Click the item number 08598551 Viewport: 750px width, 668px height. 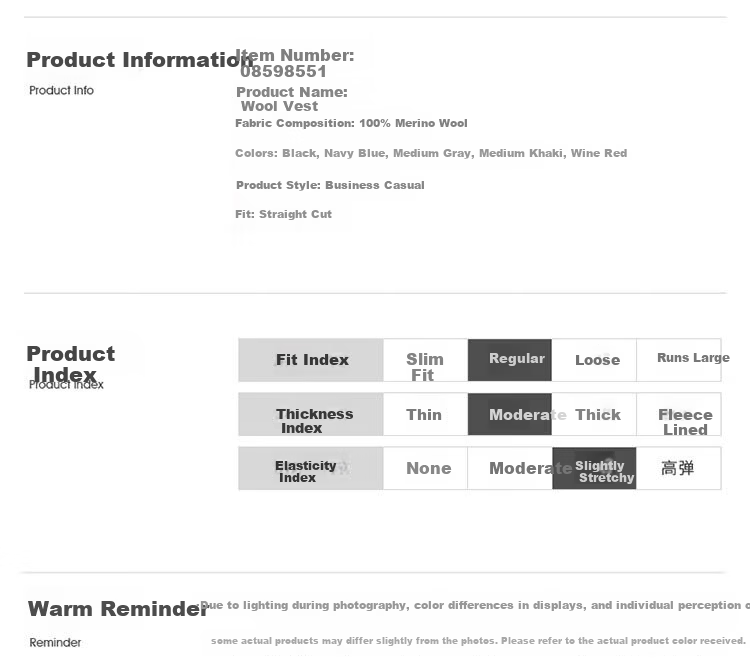pyautogui.click(x=283, y=72)
